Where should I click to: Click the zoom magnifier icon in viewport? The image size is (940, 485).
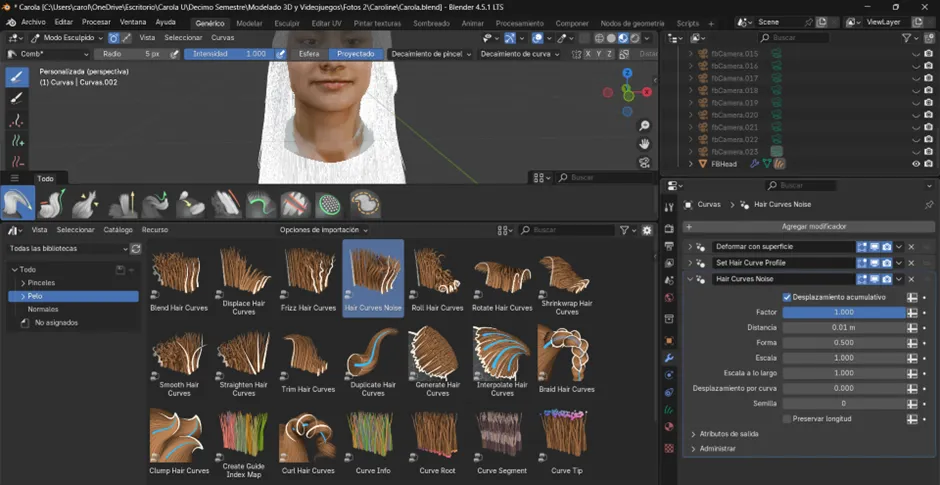pyautogui.click(x=645, y=125)
